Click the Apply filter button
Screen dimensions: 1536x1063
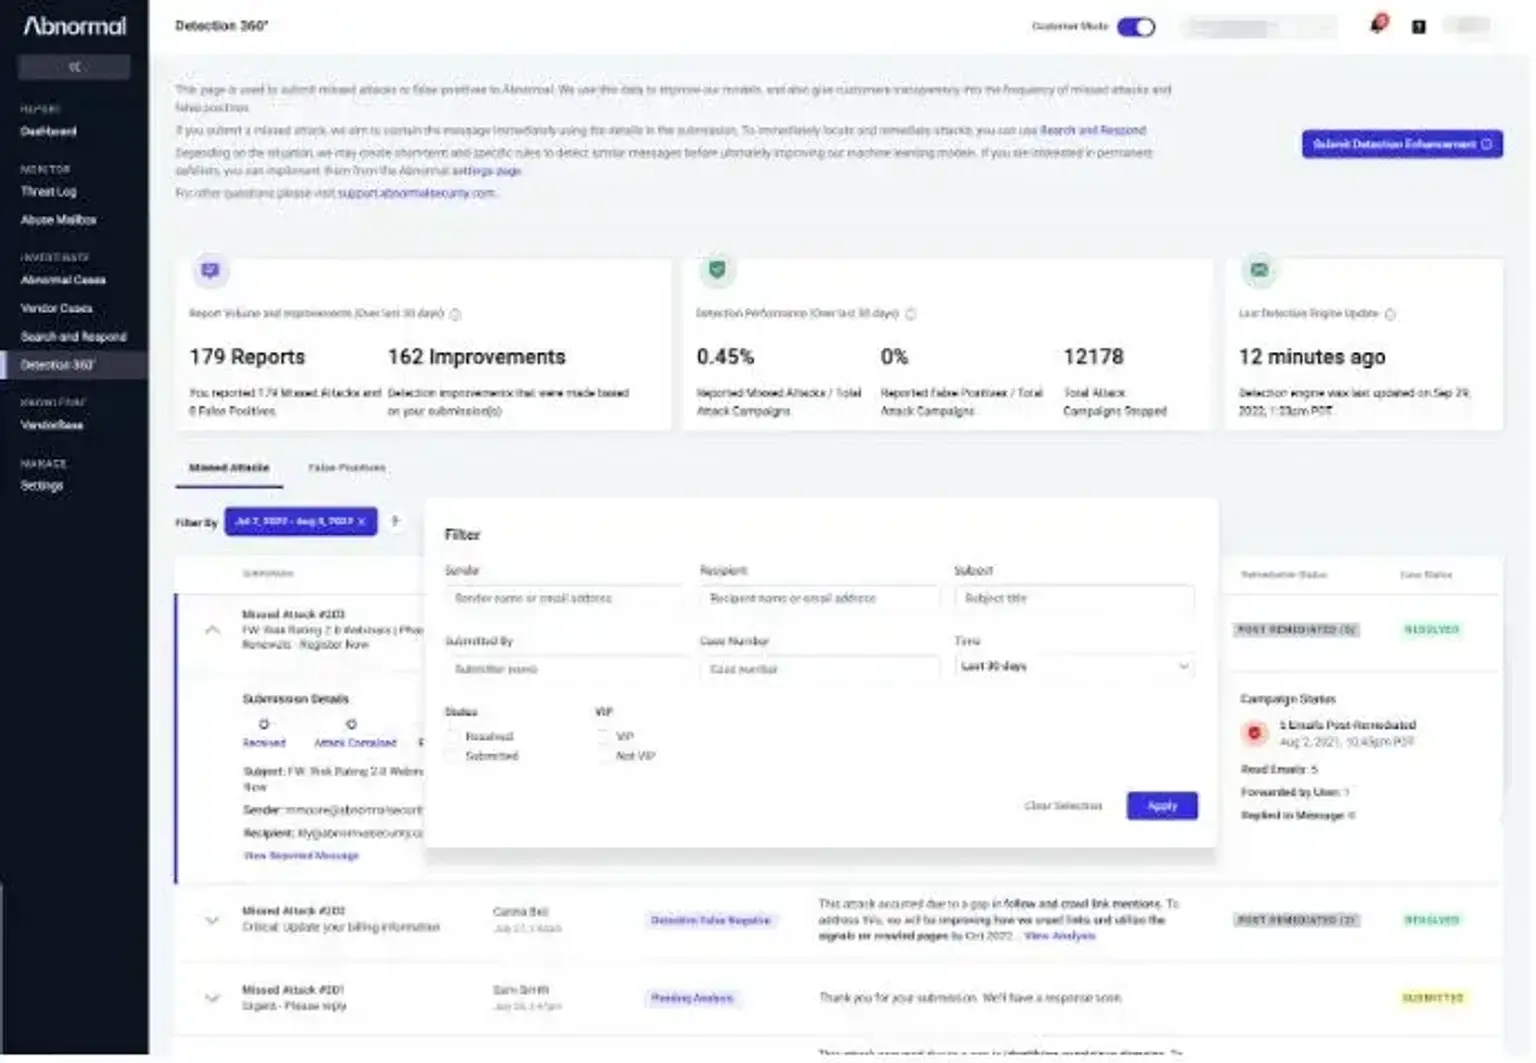[x=1161, y=806]
